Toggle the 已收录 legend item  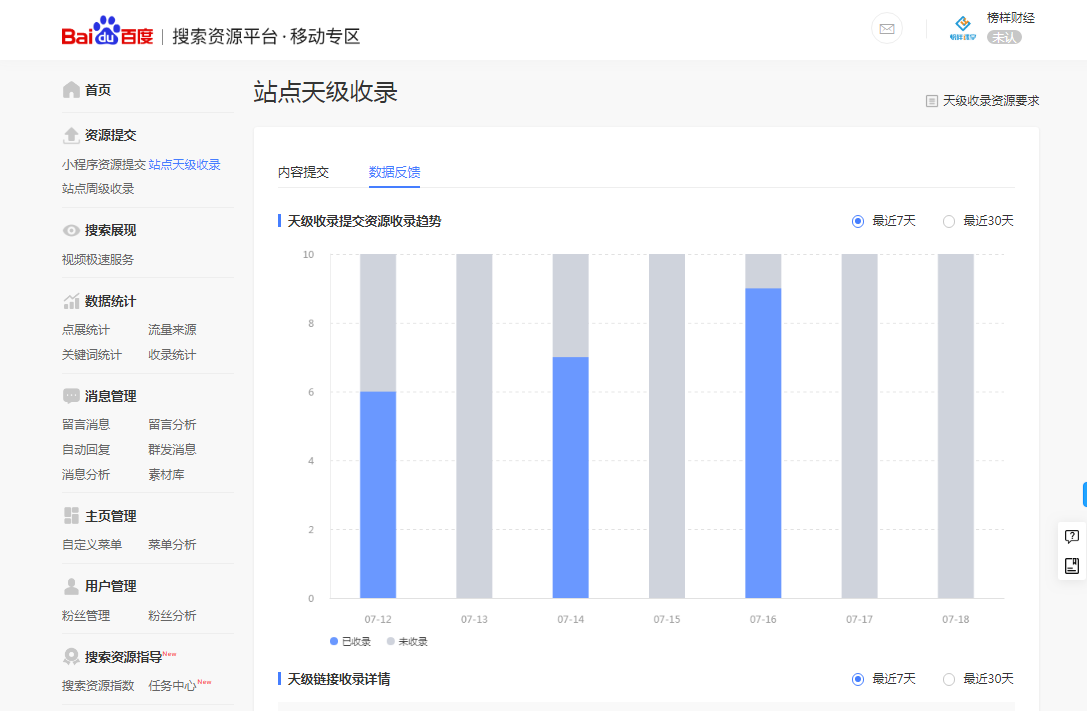point(350,641)
